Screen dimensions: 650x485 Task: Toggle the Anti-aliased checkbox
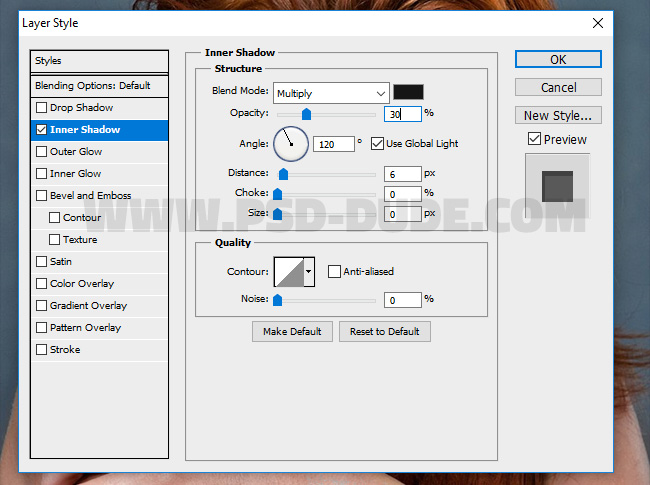coord(334,272)
